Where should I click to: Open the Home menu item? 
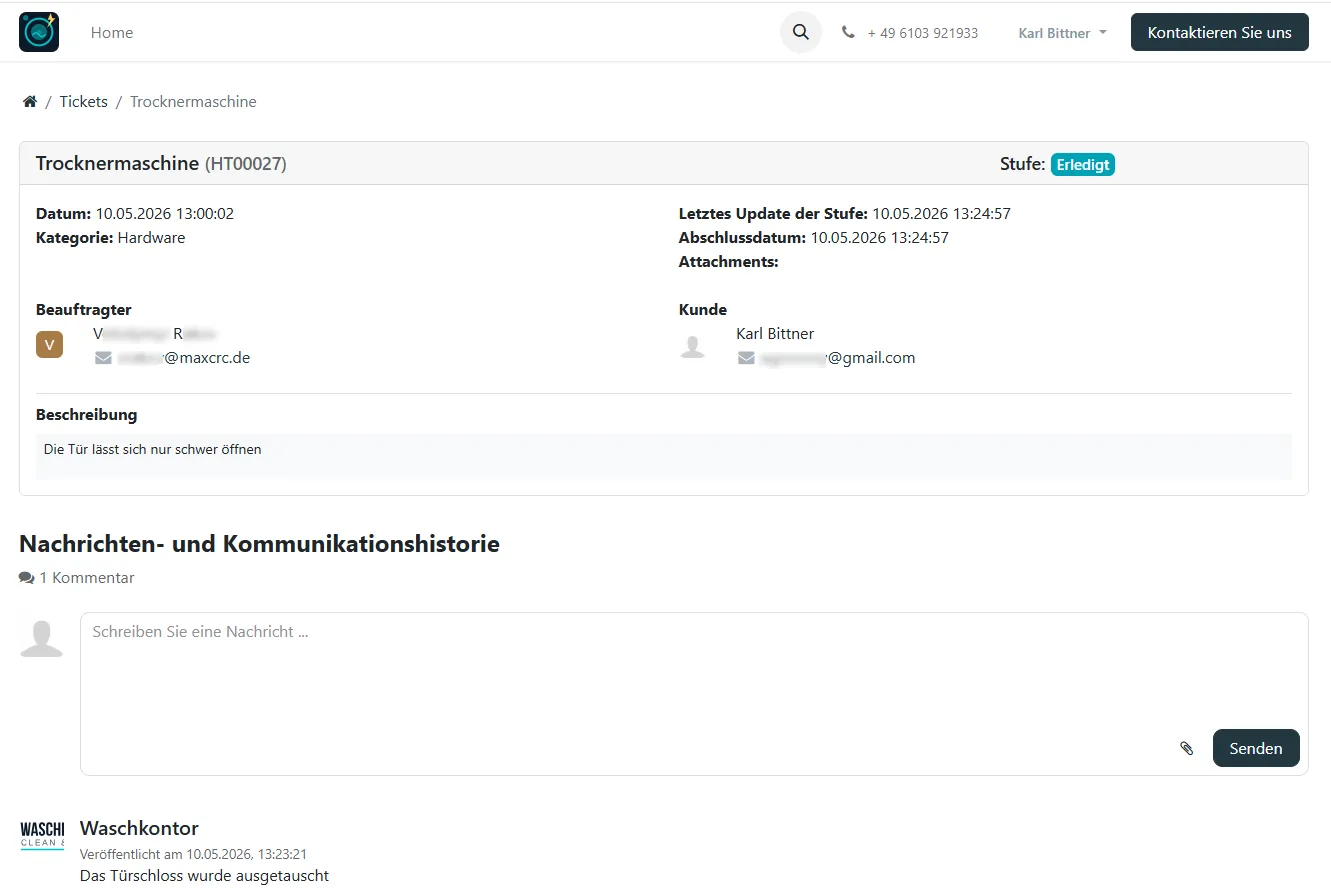tap(112, 32)
